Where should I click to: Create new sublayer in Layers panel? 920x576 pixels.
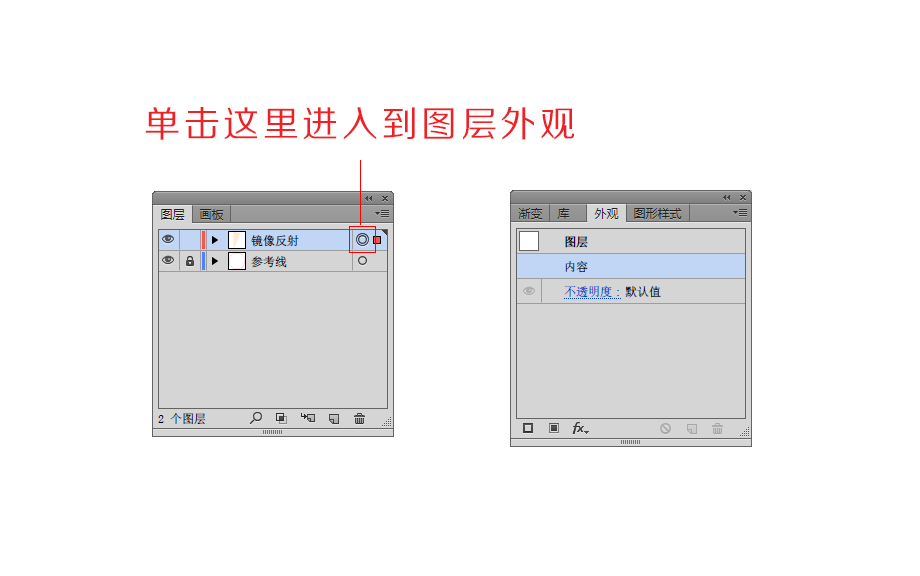307,418
